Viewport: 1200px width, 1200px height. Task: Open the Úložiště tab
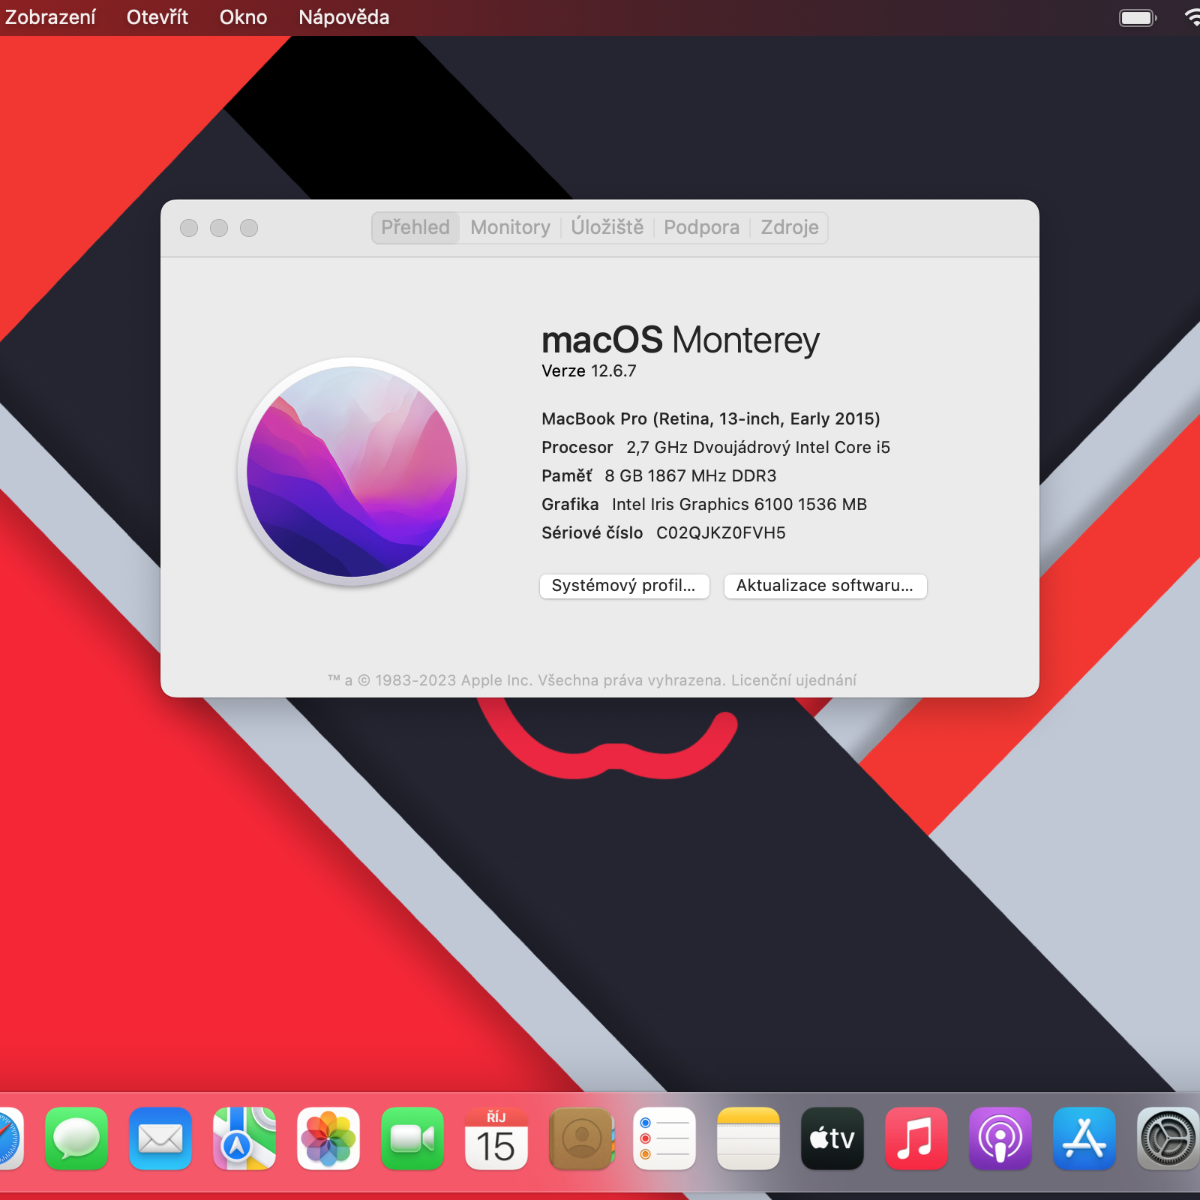click(x=607, y=227)
